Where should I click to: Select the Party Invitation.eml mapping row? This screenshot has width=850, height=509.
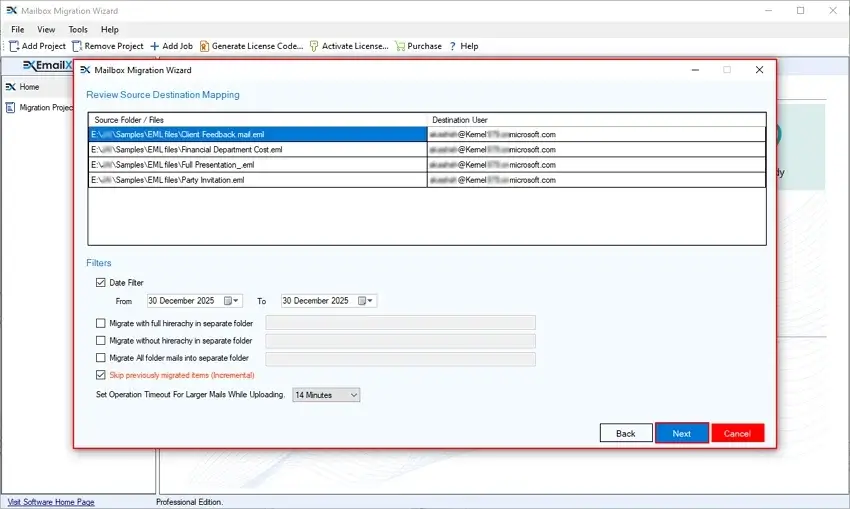point(257,180)
